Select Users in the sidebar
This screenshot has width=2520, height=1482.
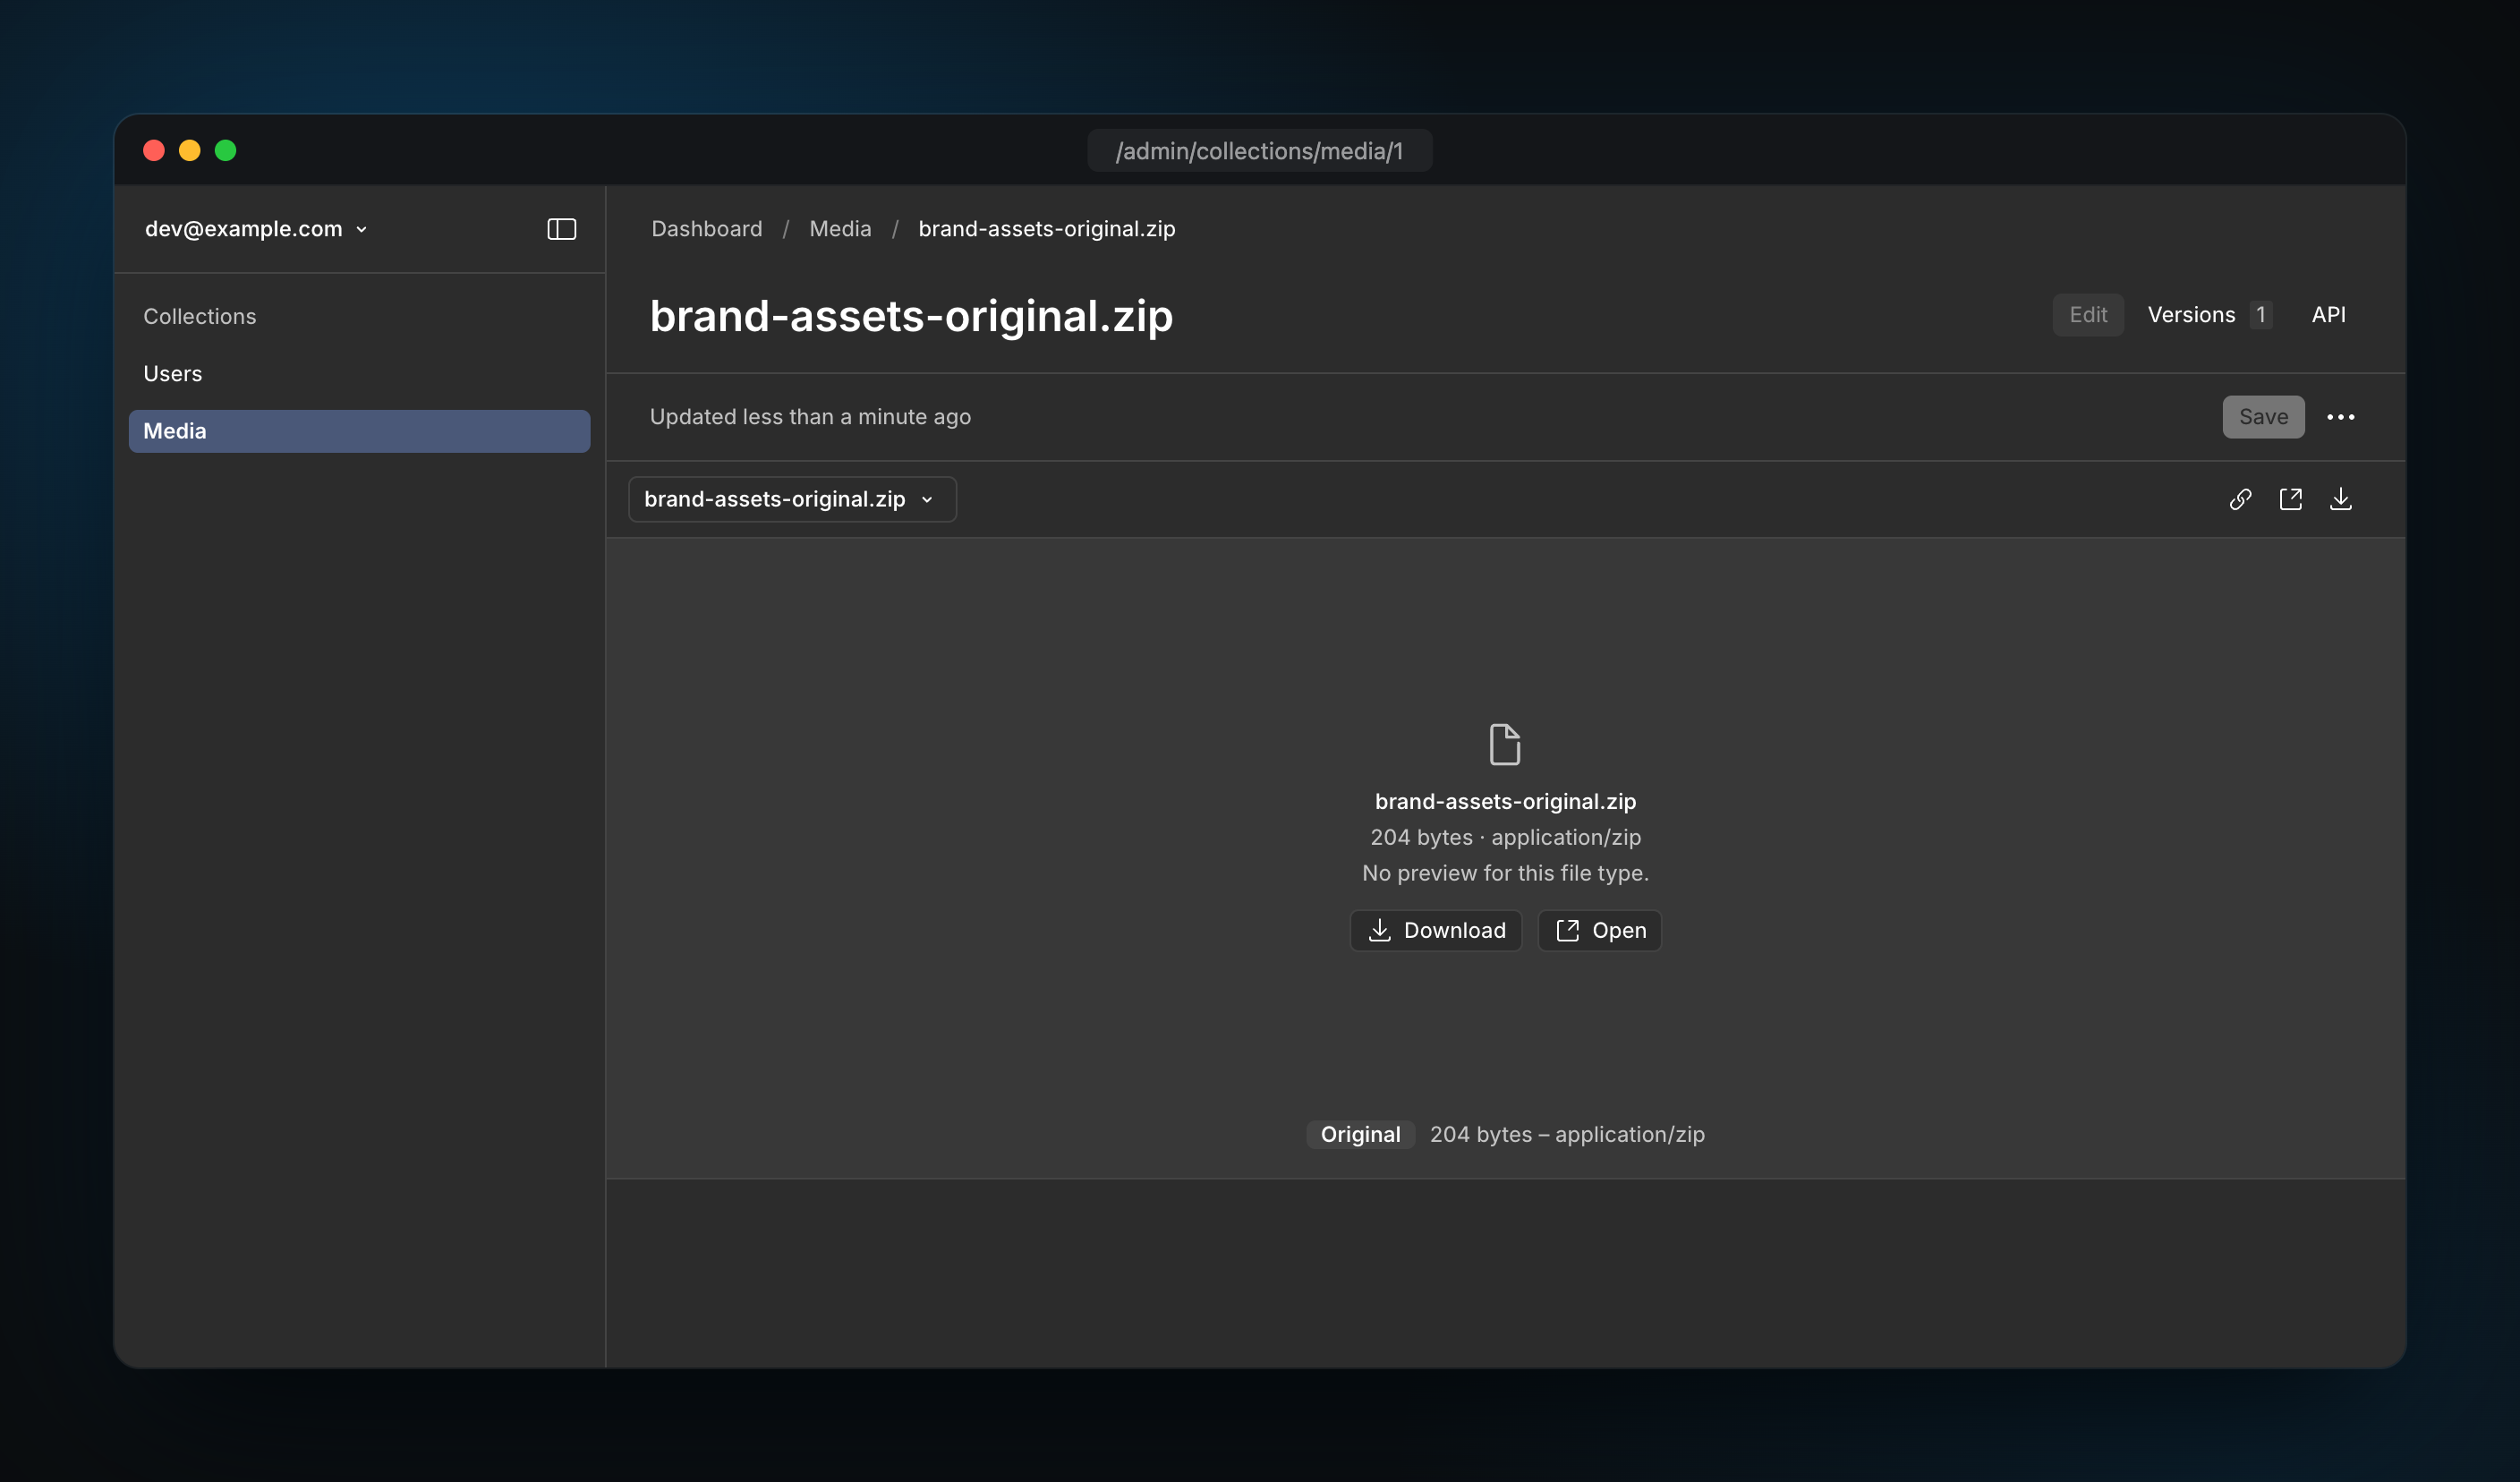[172, 374]
